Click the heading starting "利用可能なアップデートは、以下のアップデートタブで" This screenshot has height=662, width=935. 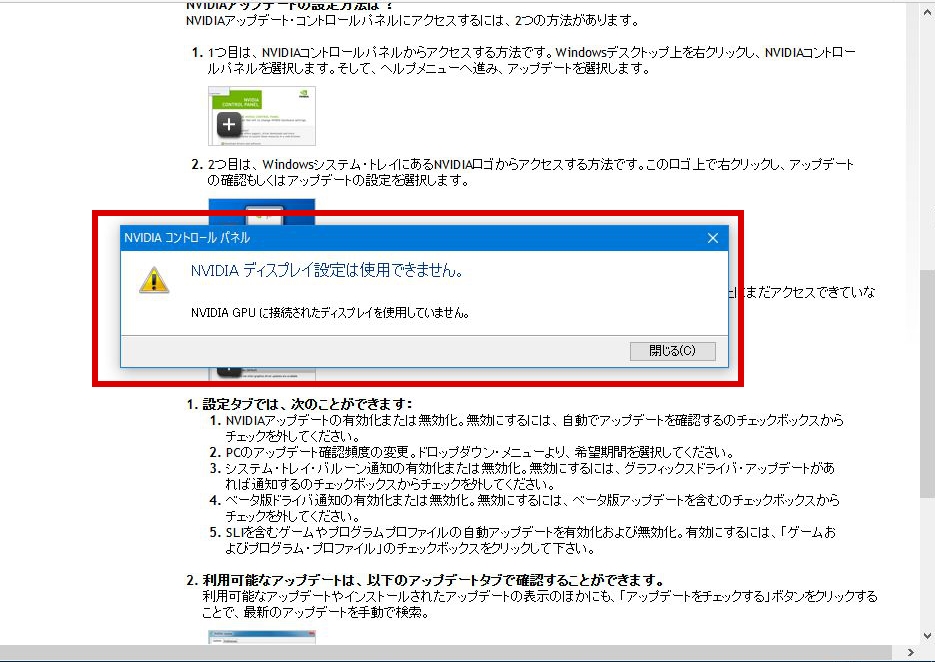point(434,580)
